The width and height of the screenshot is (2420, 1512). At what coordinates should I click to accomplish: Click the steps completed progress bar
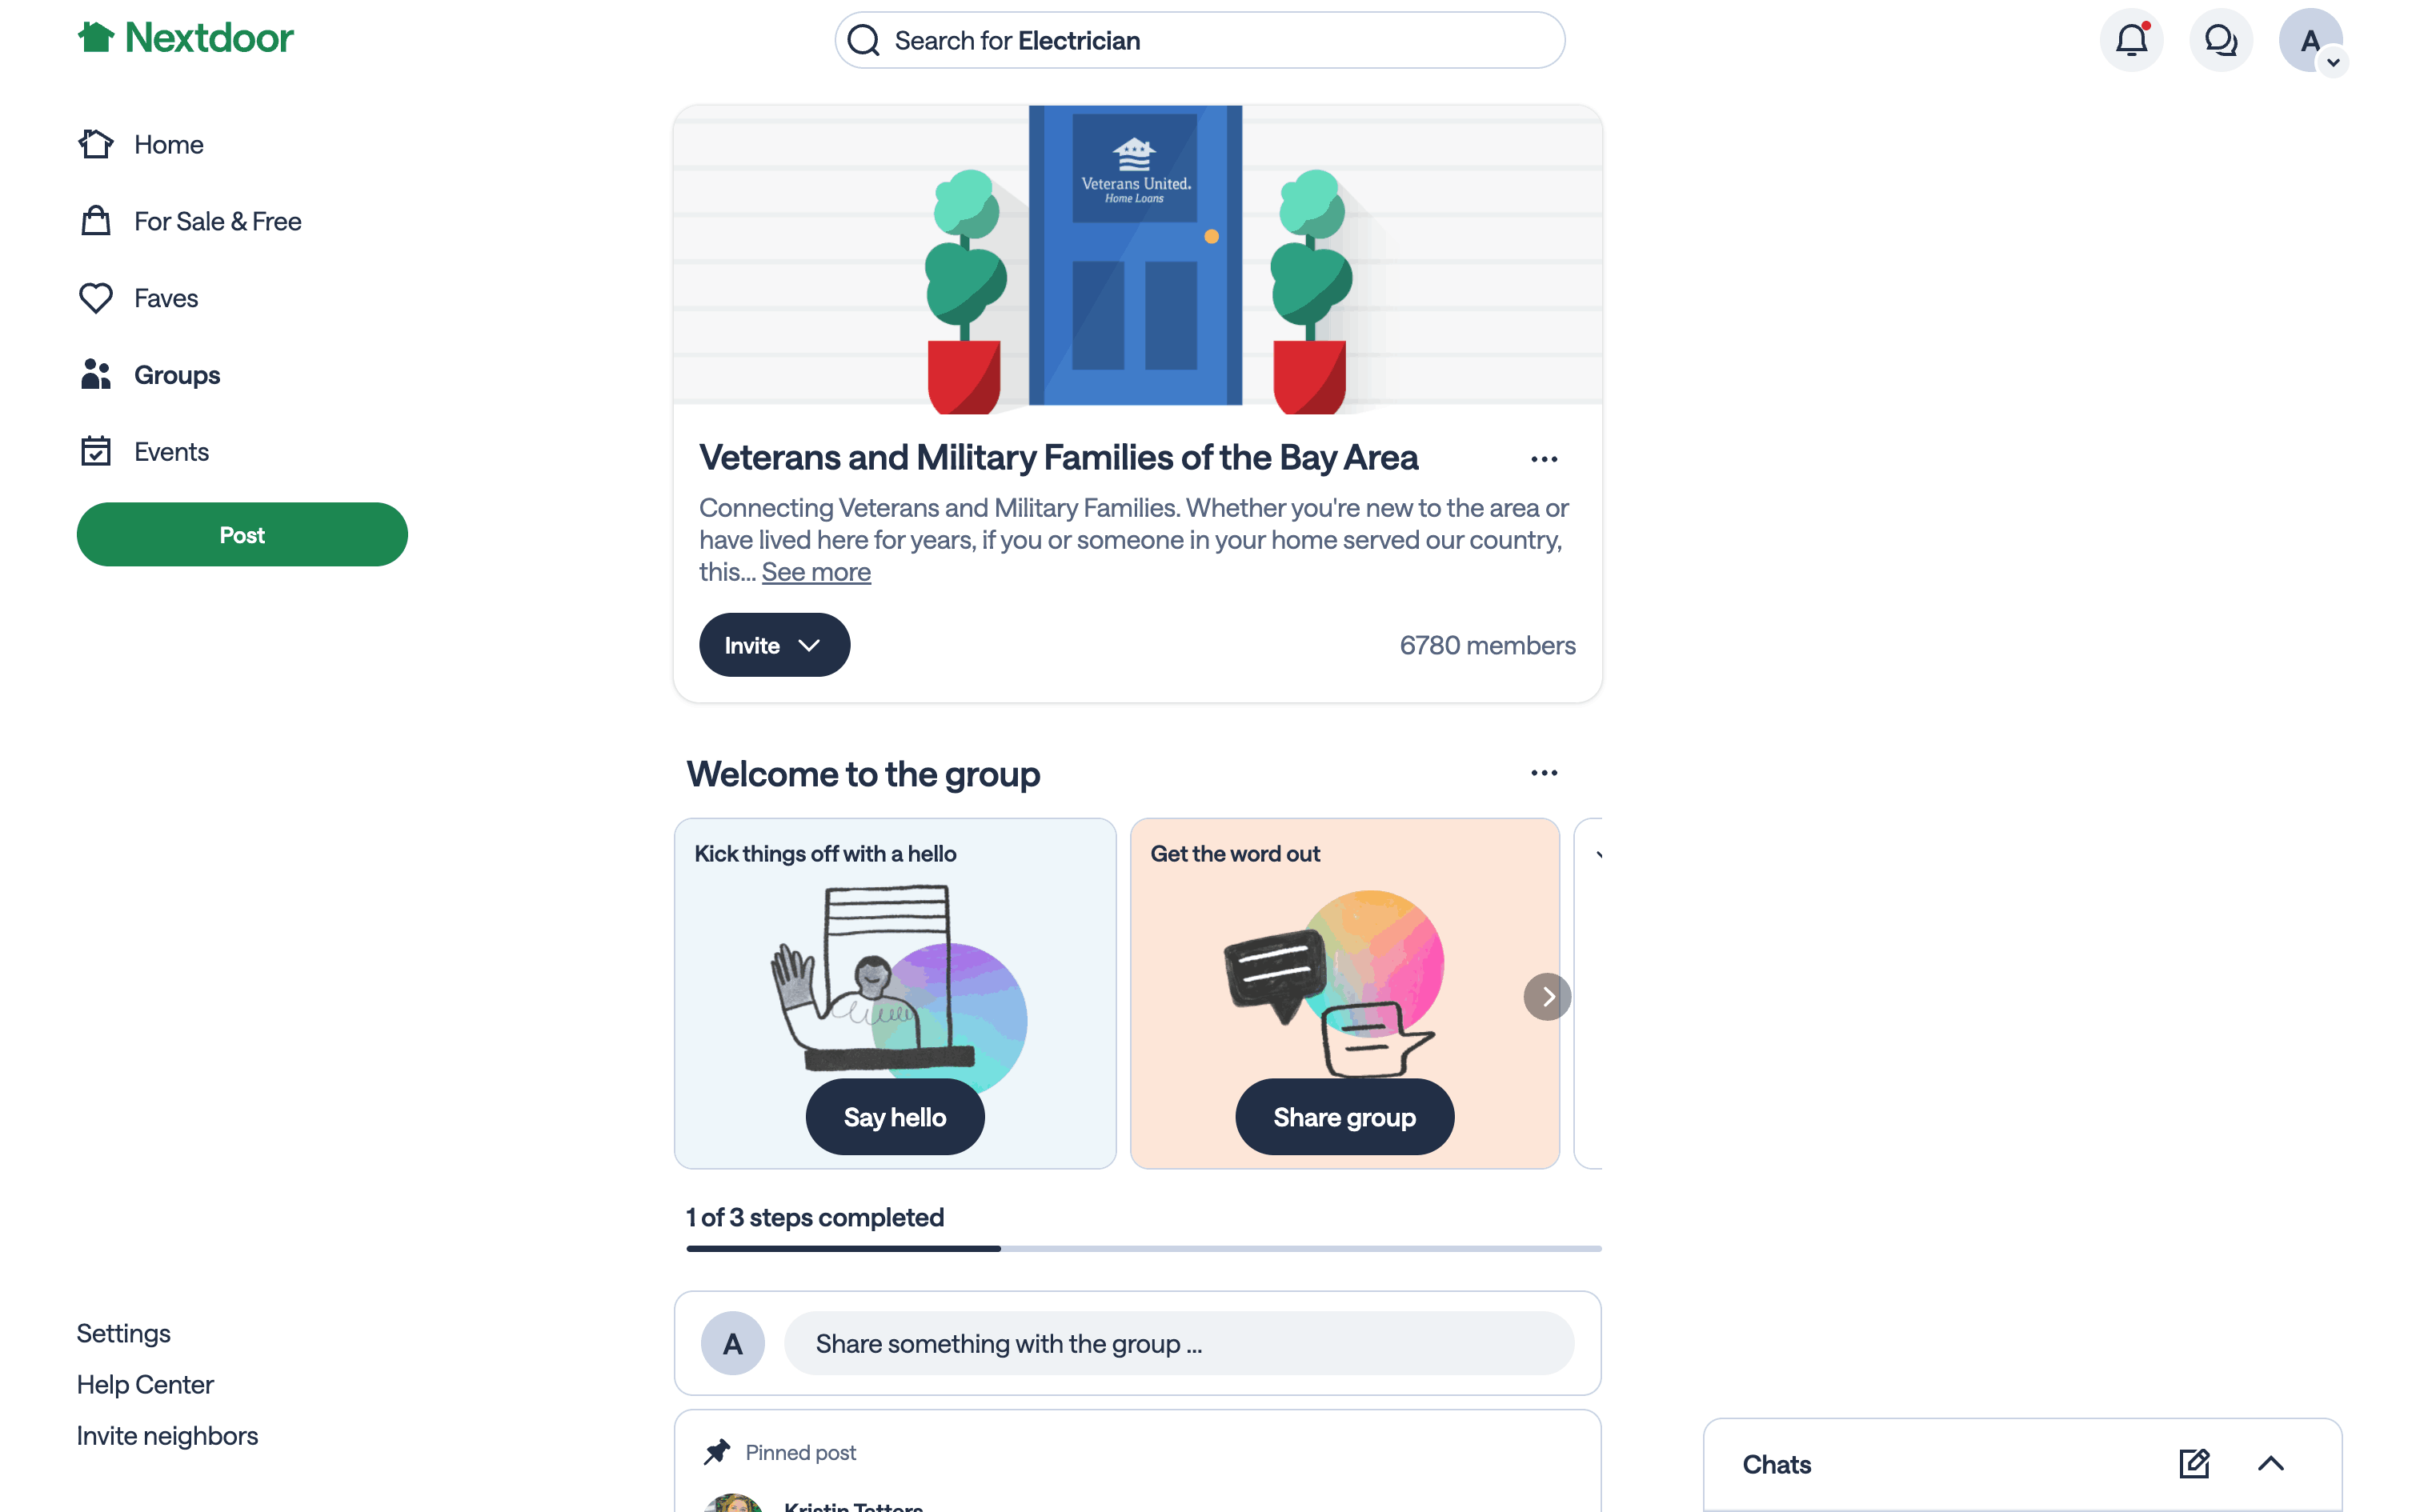point(1144,1248)
